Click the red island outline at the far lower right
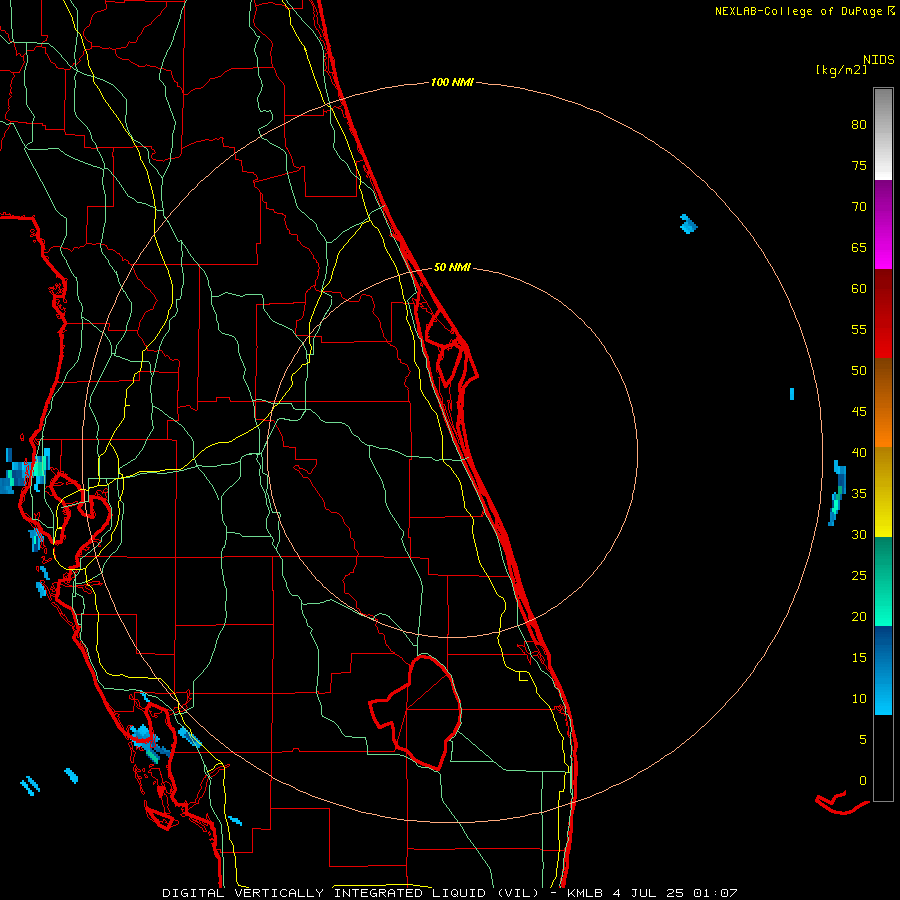 point(842,804)
